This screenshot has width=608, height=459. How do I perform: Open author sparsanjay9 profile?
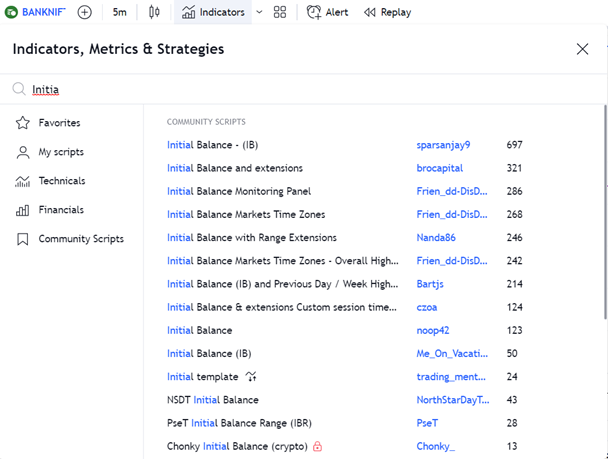pyautogui.click(x=443, y=145)
